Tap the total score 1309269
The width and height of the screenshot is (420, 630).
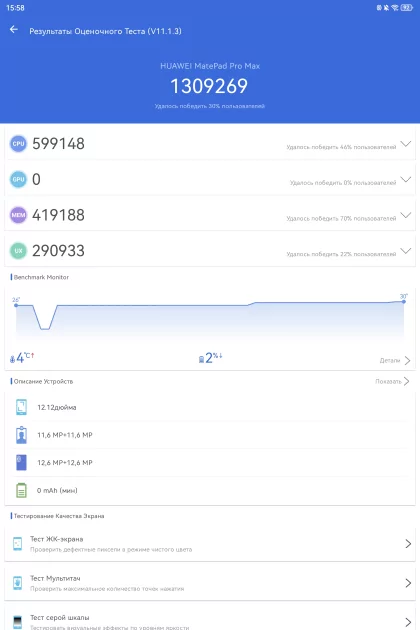209,86
